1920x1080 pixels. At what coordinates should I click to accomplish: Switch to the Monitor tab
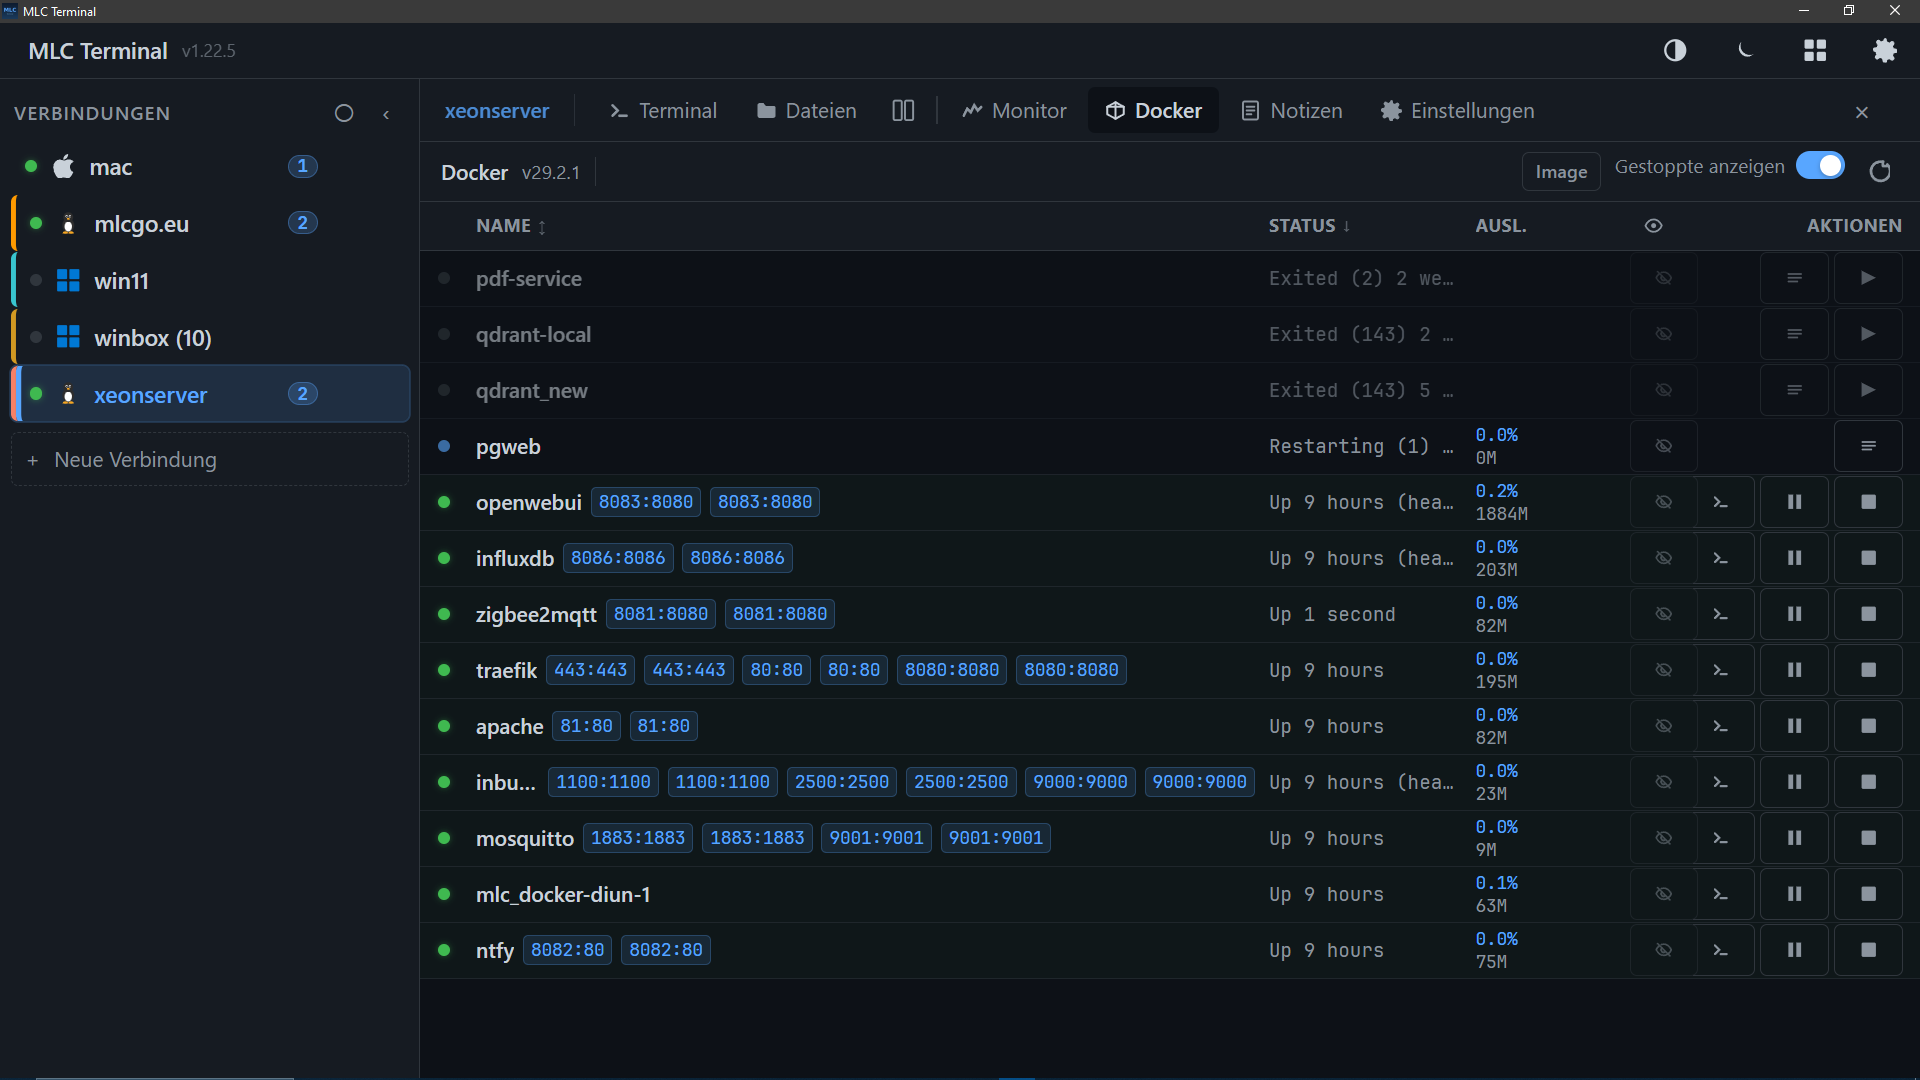point(1014,110)
